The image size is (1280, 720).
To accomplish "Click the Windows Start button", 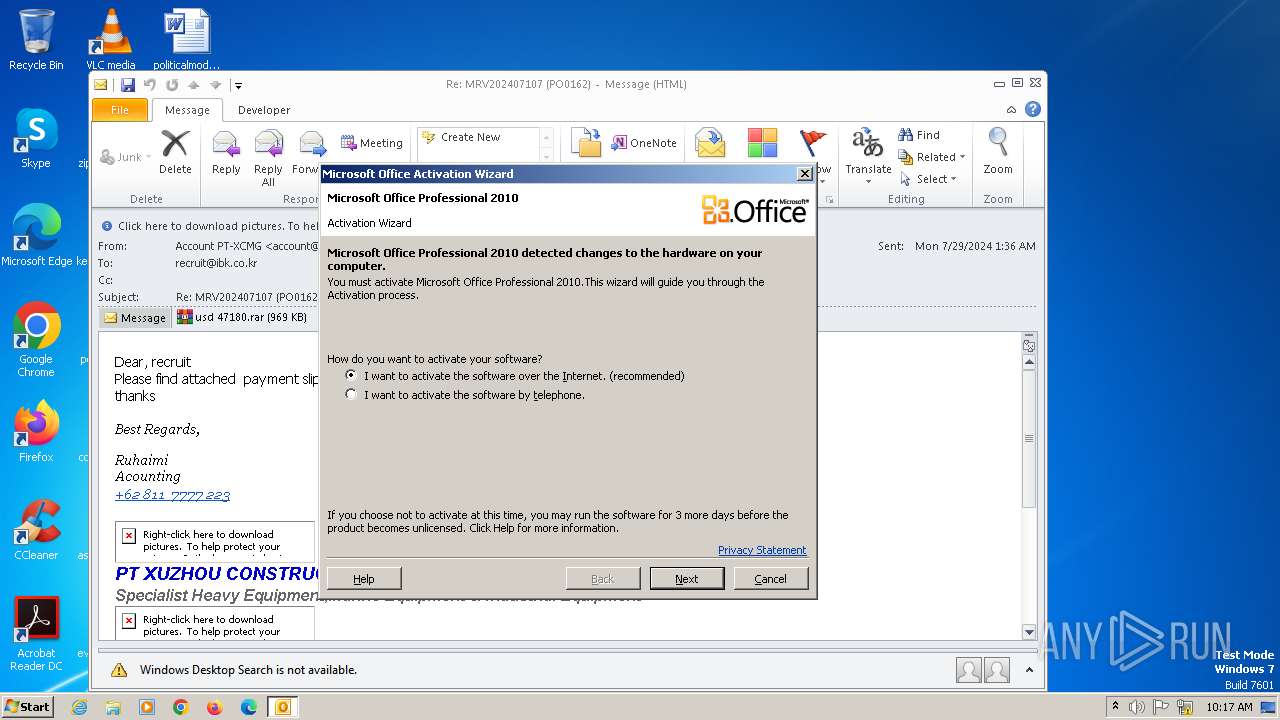I will click(x=28, y=707).
